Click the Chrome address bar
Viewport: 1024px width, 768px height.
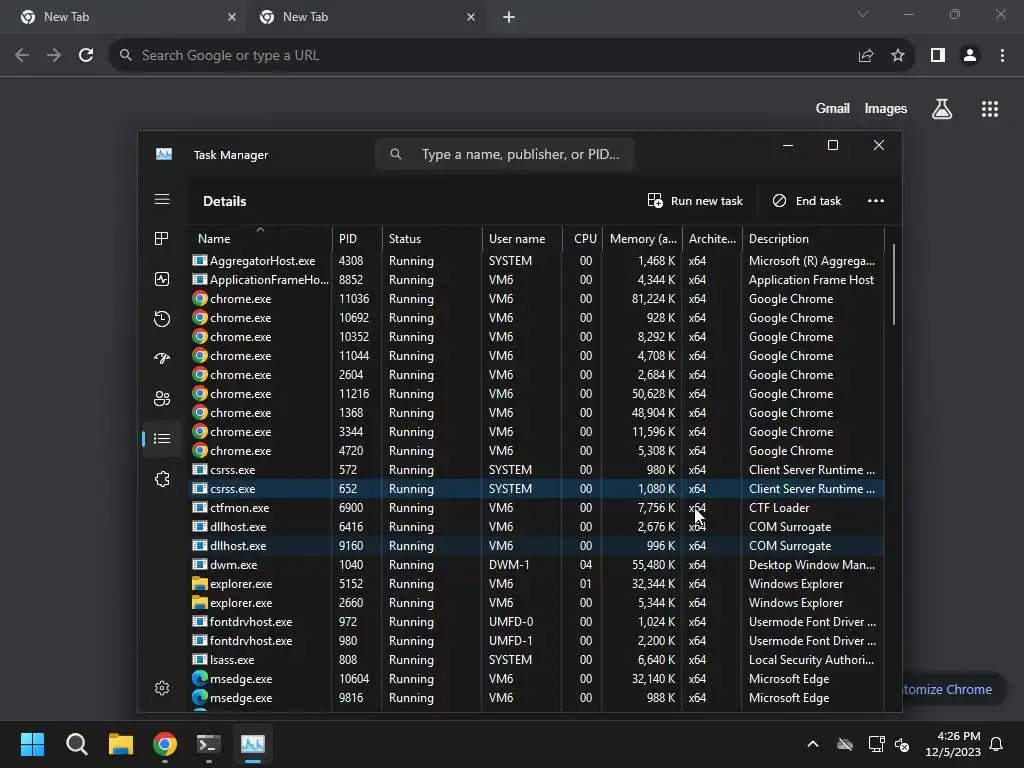pos(483,55)
